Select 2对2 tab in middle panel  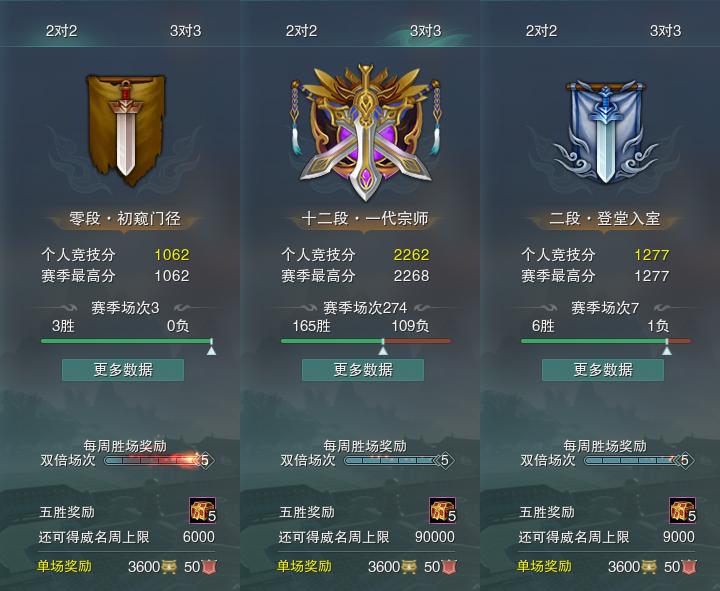point(301,31)
